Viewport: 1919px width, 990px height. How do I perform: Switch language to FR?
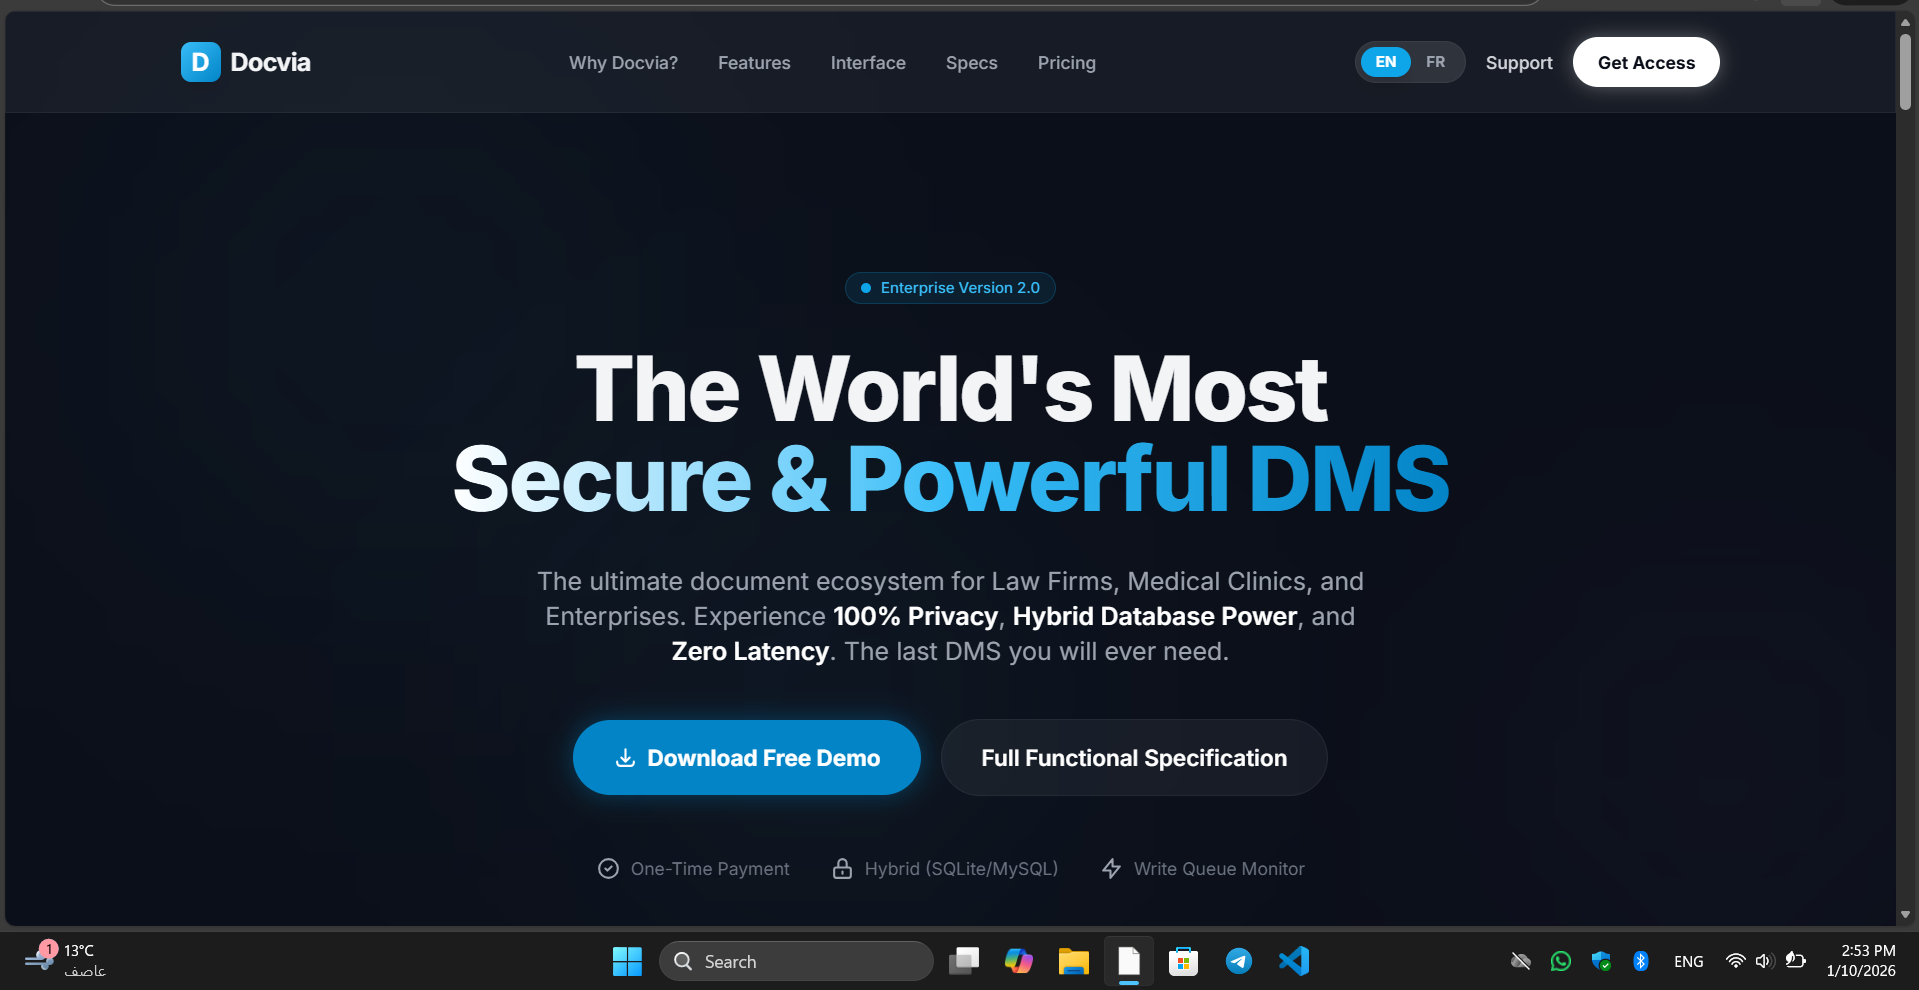point(1435,62)
